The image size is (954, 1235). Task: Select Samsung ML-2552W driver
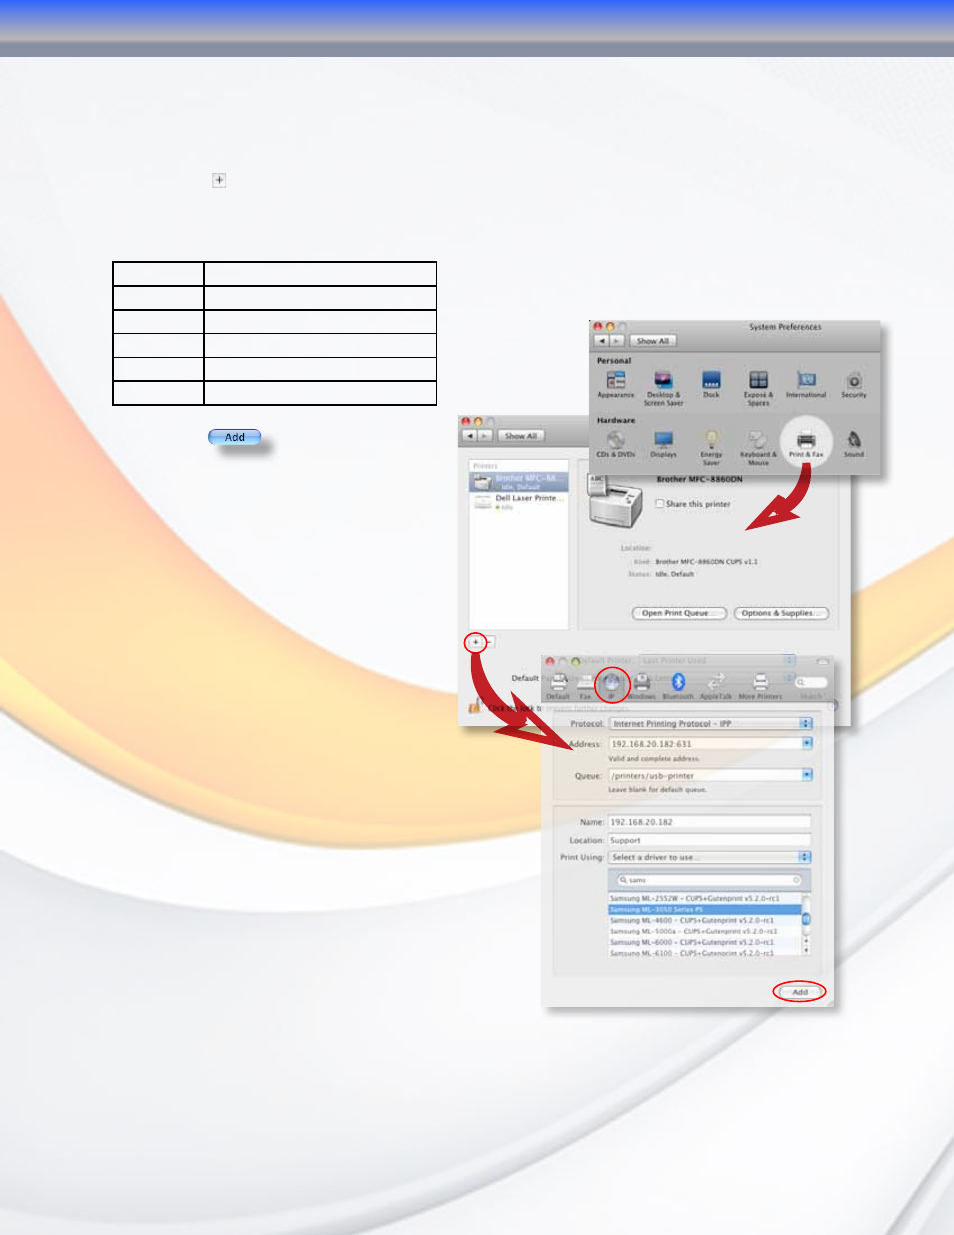705,899
